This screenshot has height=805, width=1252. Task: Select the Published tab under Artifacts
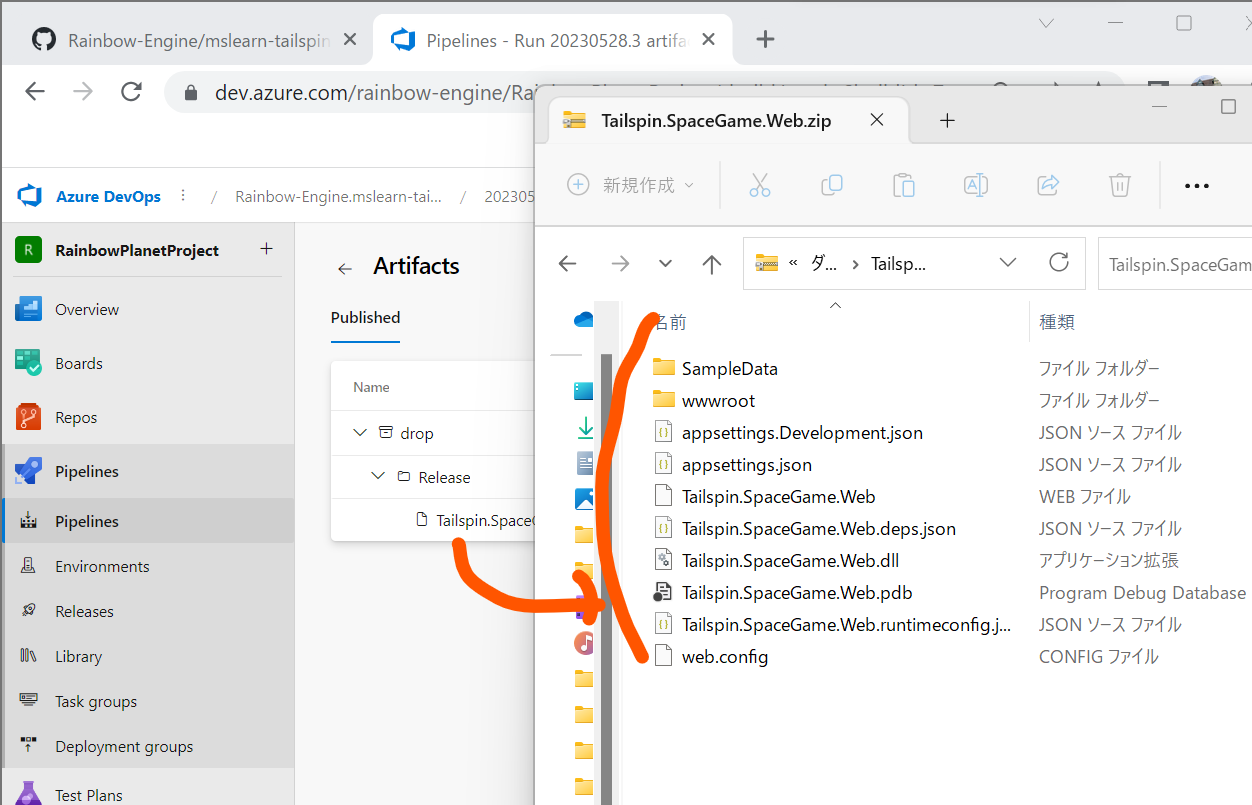365,317
